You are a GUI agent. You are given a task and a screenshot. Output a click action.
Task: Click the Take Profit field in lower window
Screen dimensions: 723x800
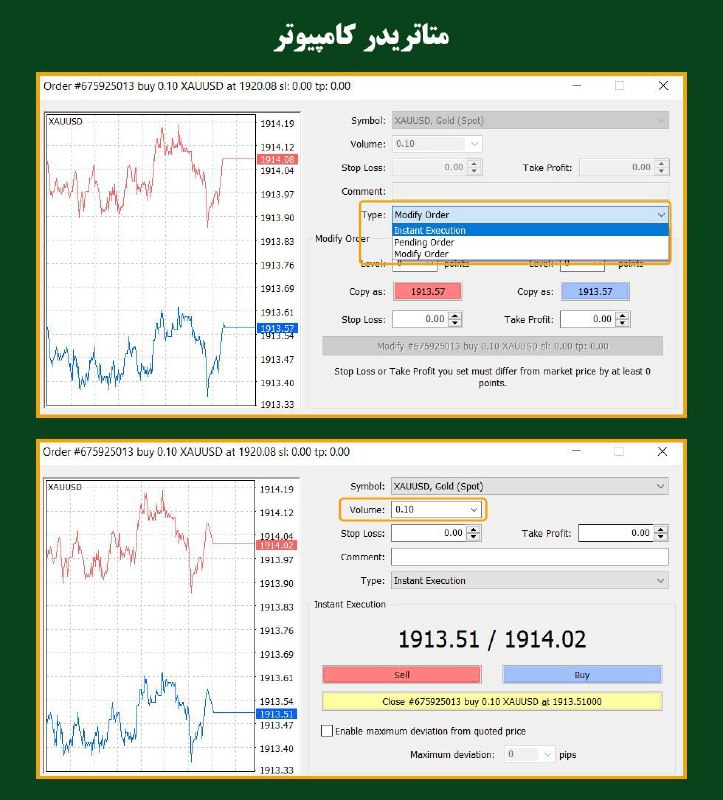616,533
